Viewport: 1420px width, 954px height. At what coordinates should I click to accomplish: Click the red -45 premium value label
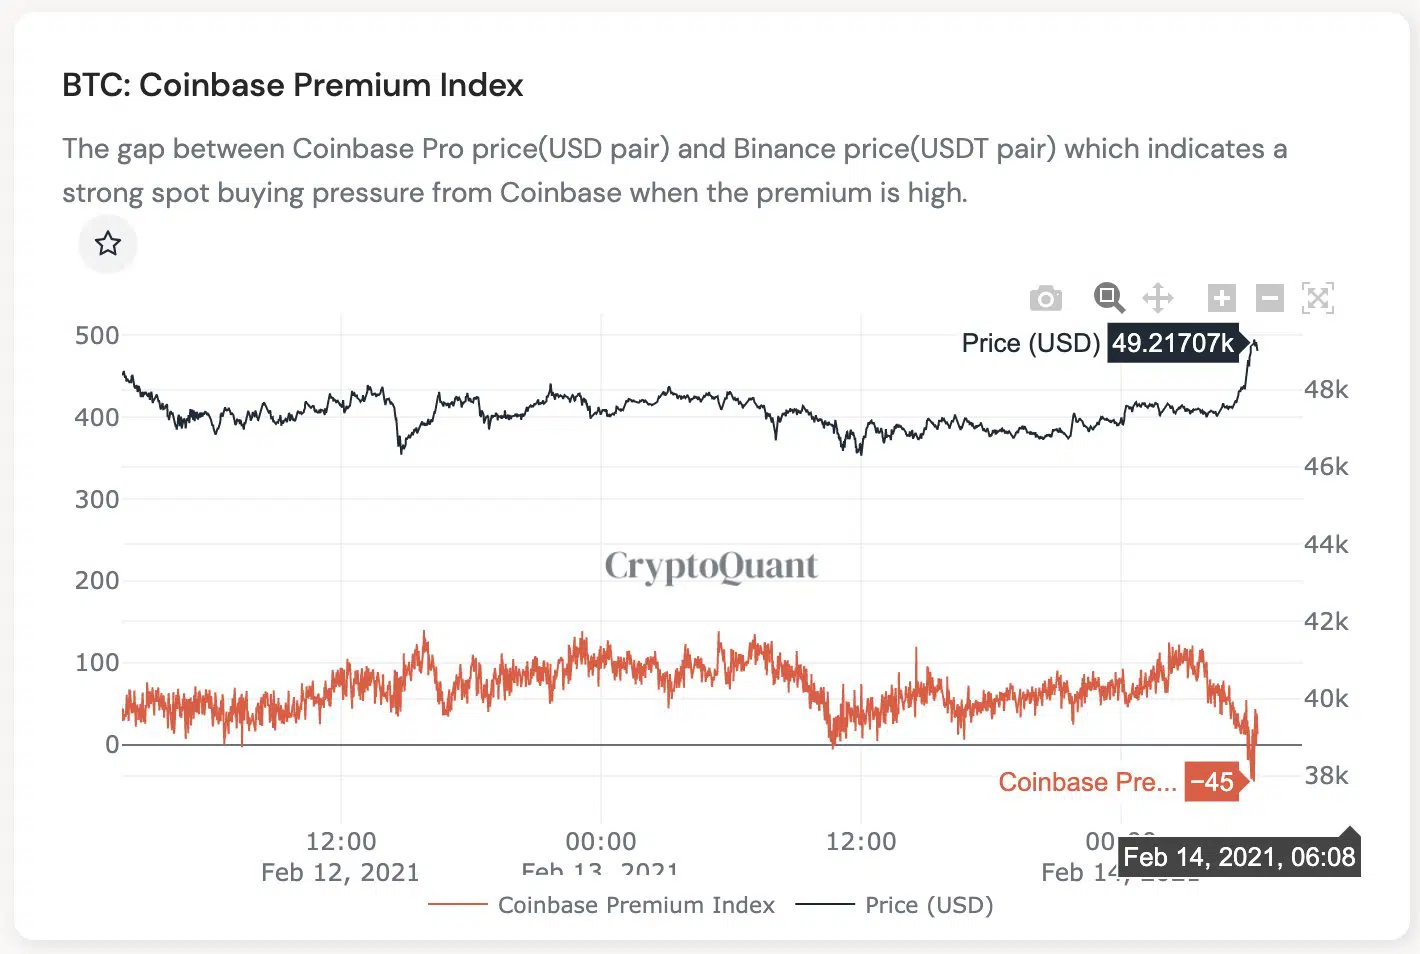click(1212, 782)
